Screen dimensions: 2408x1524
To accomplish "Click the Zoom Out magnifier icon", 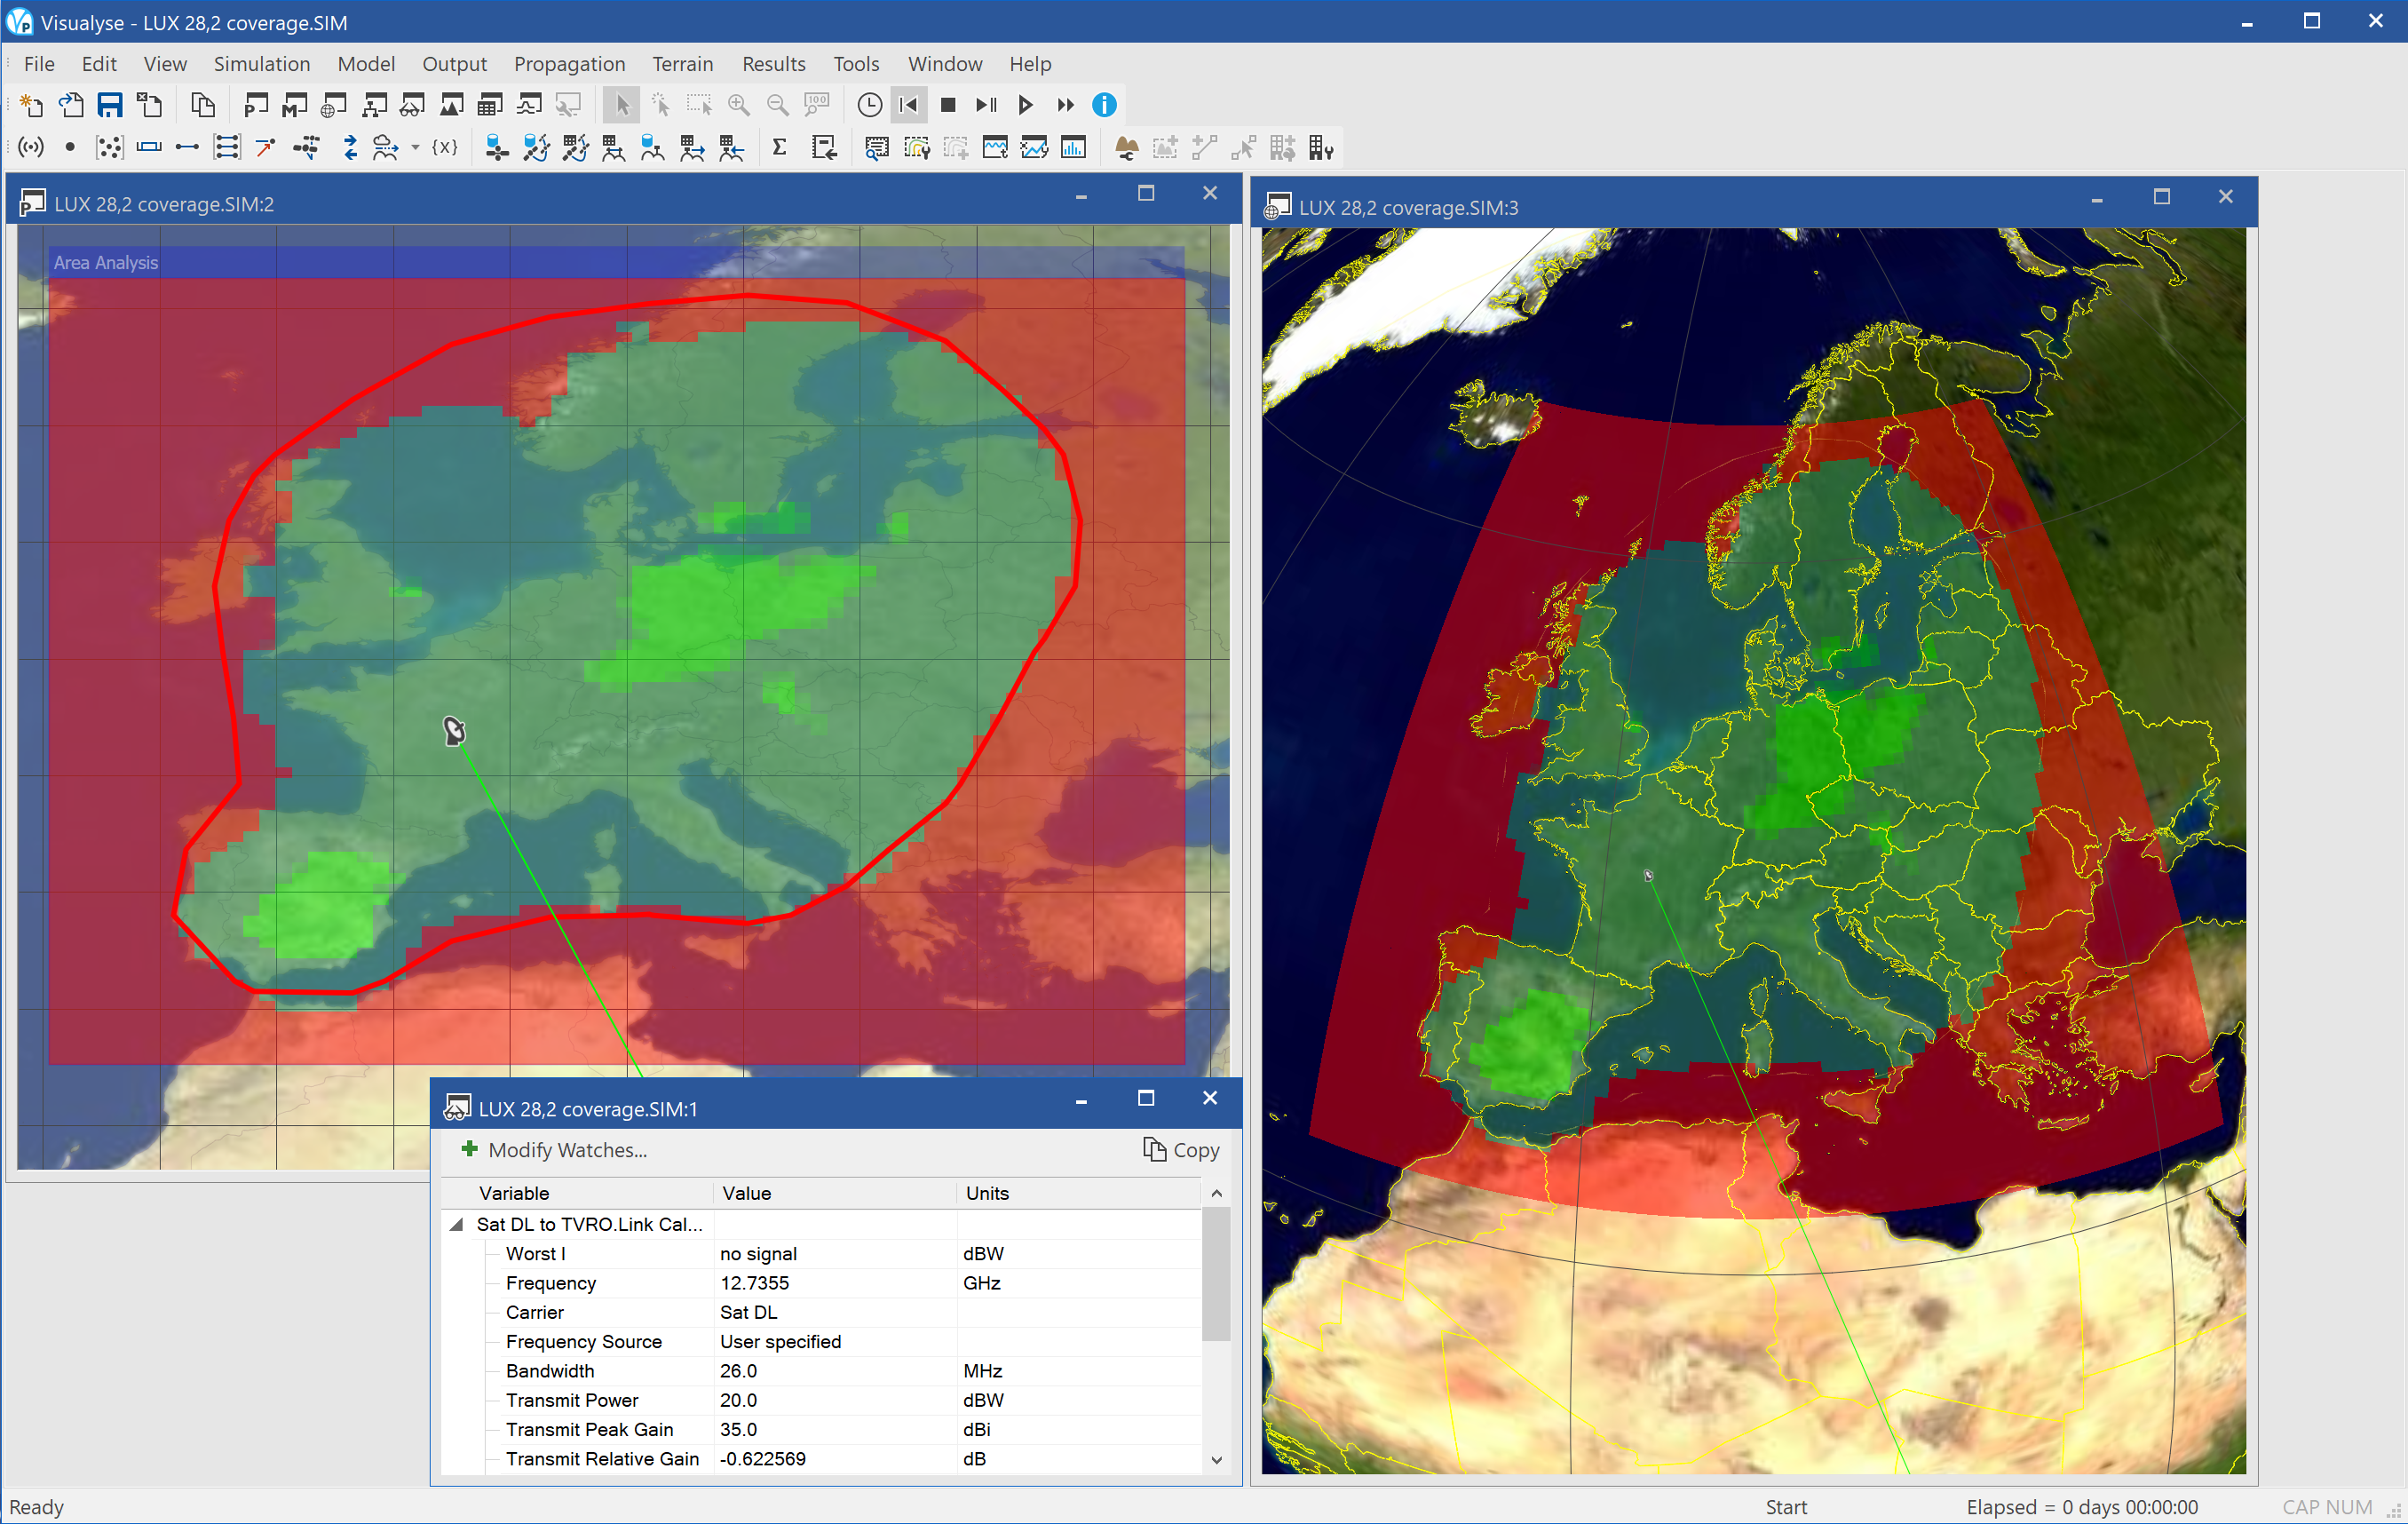I will [777, 105].
